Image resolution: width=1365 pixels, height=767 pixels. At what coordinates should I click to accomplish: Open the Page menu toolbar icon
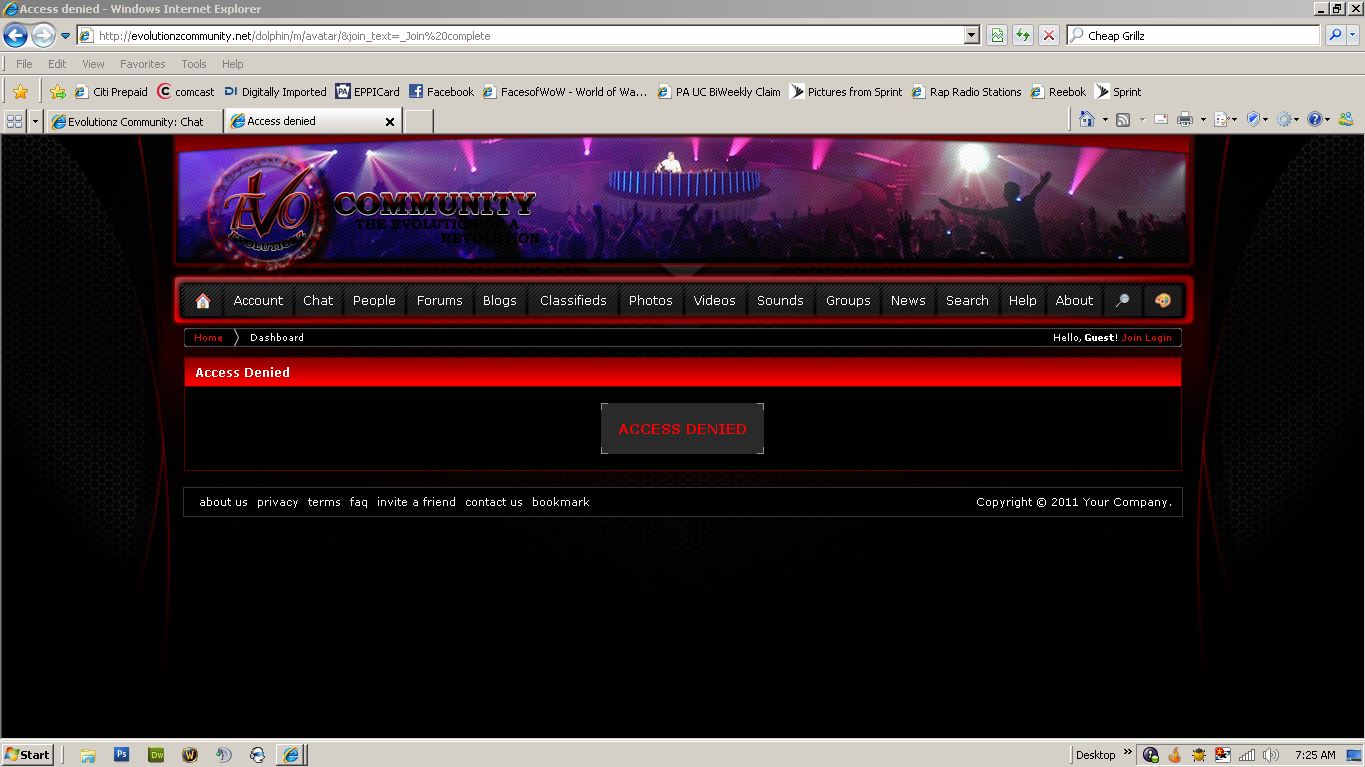coord(1225,120)
